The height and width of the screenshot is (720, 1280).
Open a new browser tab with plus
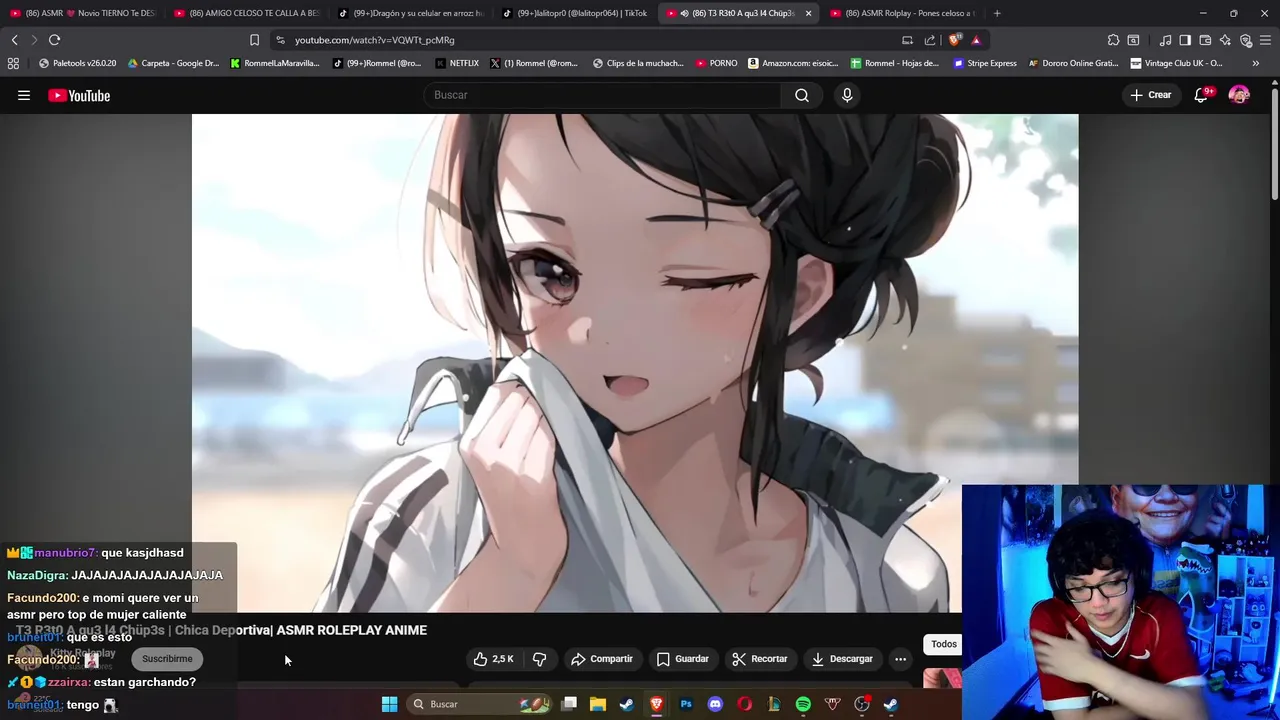997,13
